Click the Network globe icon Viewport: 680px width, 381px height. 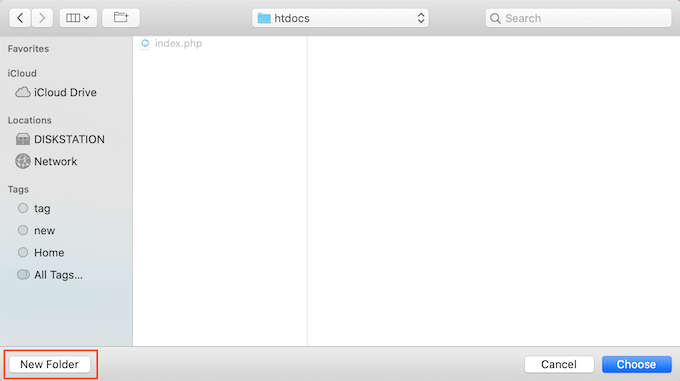[x=23, y=161]
